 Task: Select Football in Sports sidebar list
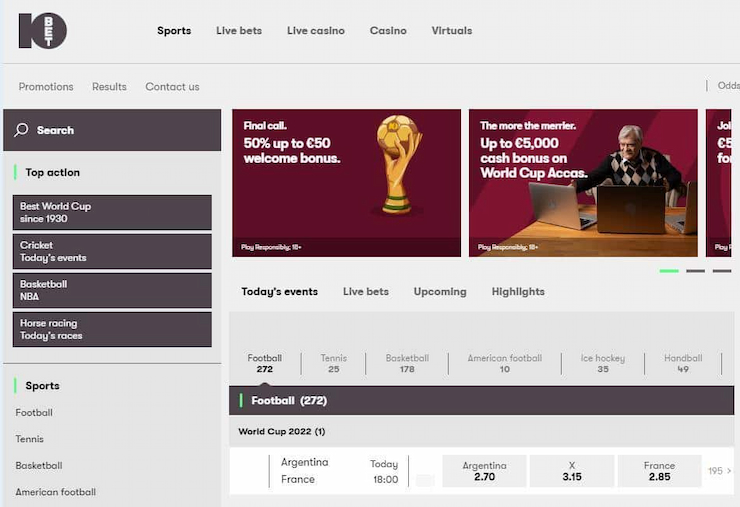point(34,413)
